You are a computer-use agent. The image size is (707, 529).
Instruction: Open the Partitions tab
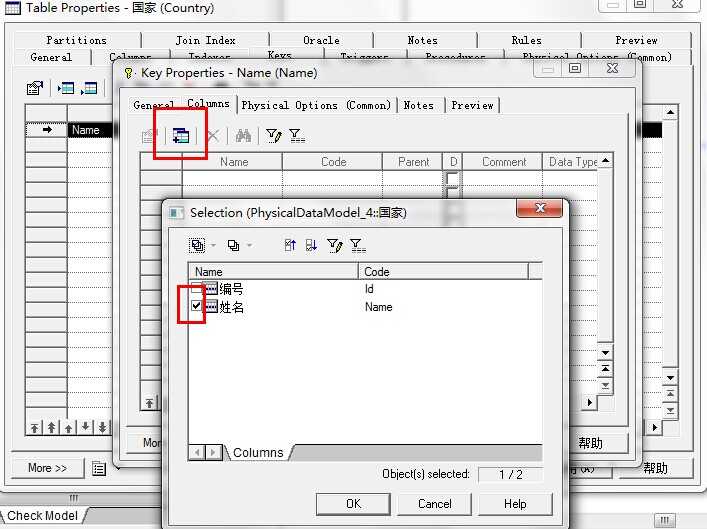76,40
